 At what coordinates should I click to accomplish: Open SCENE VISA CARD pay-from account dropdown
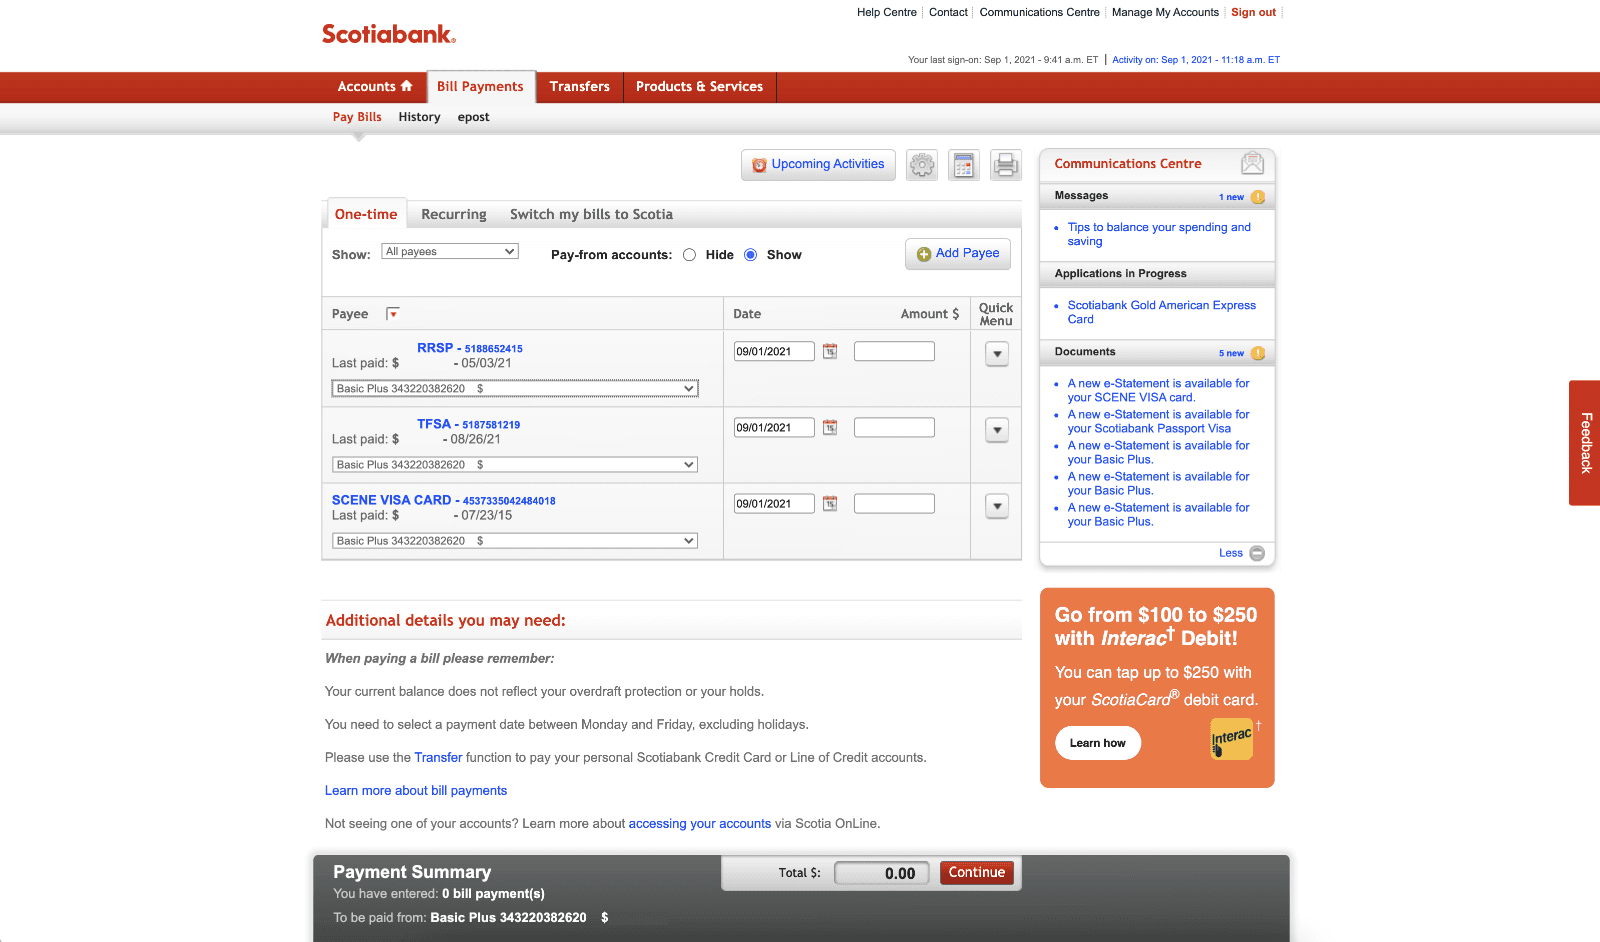[x=515, y=541]
